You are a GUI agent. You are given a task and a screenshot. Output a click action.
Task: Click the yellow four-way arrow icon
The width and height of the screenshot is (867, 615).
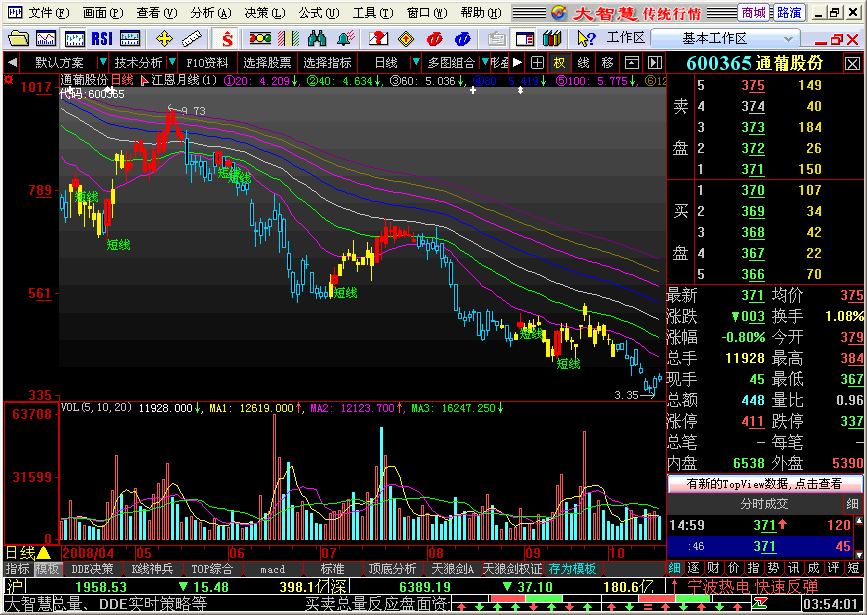pyautogui.click(x=164, y=38)
